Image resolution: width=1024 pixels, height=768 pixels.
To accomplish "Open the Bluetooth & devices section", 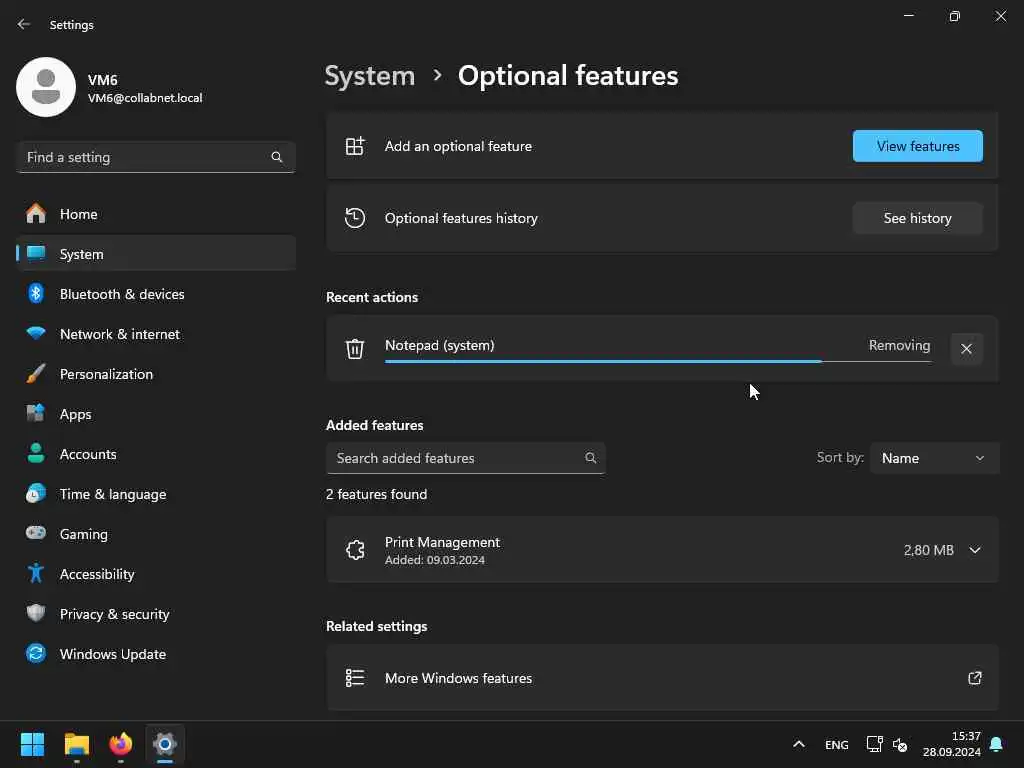I will coord(122,294).
